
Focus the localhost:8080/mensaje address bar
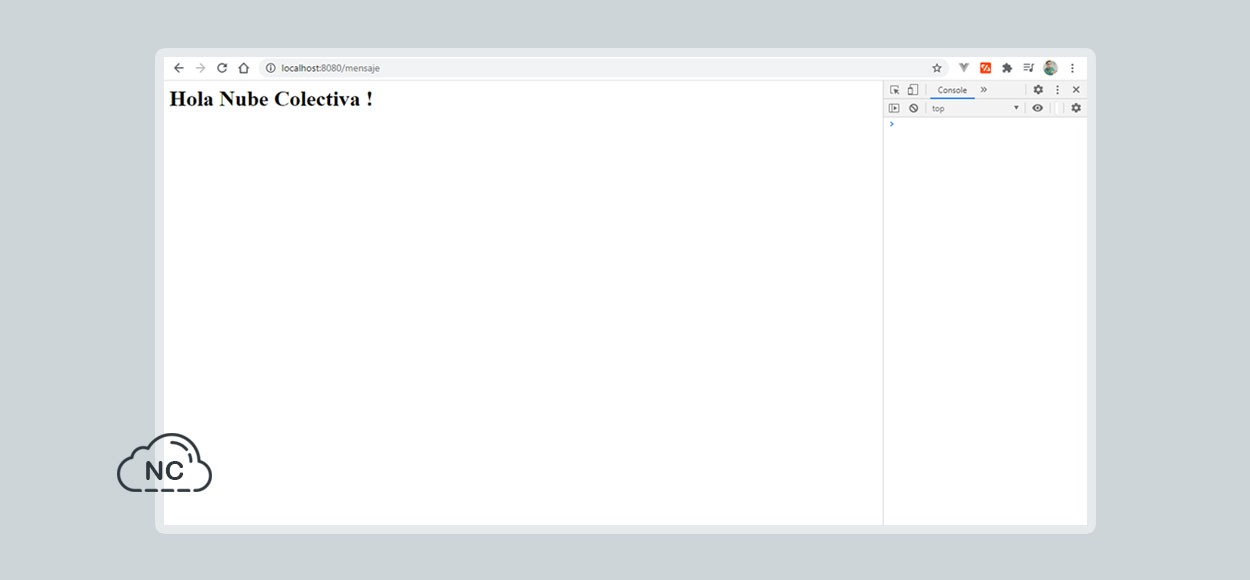603,68
